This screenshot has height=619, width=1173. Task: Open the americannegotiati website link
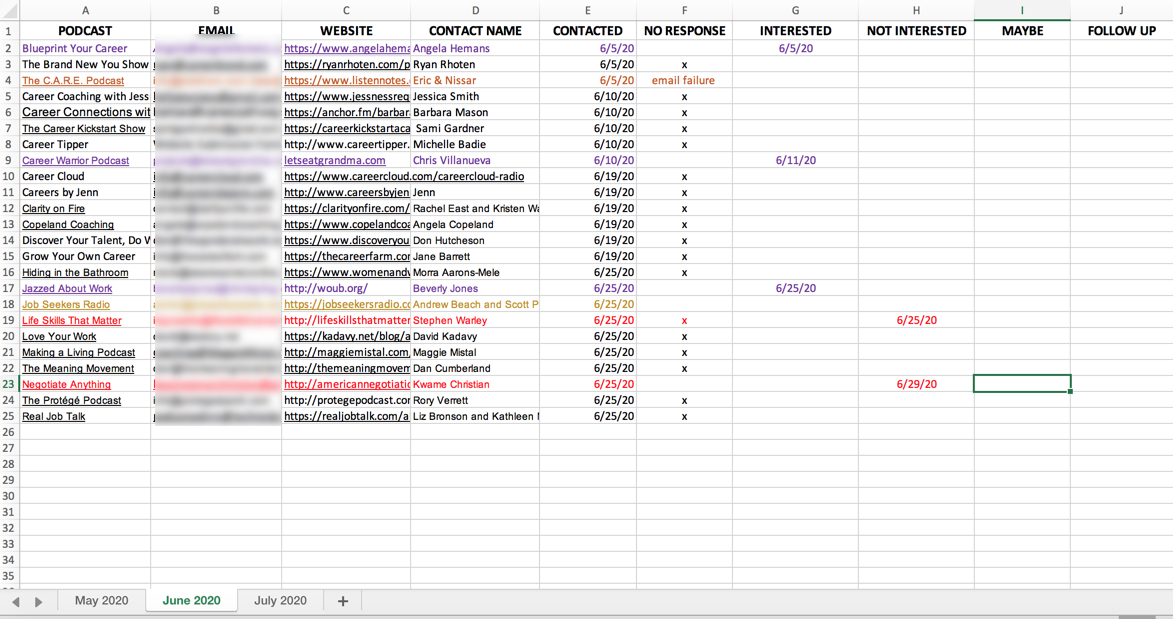coord(347,384)
